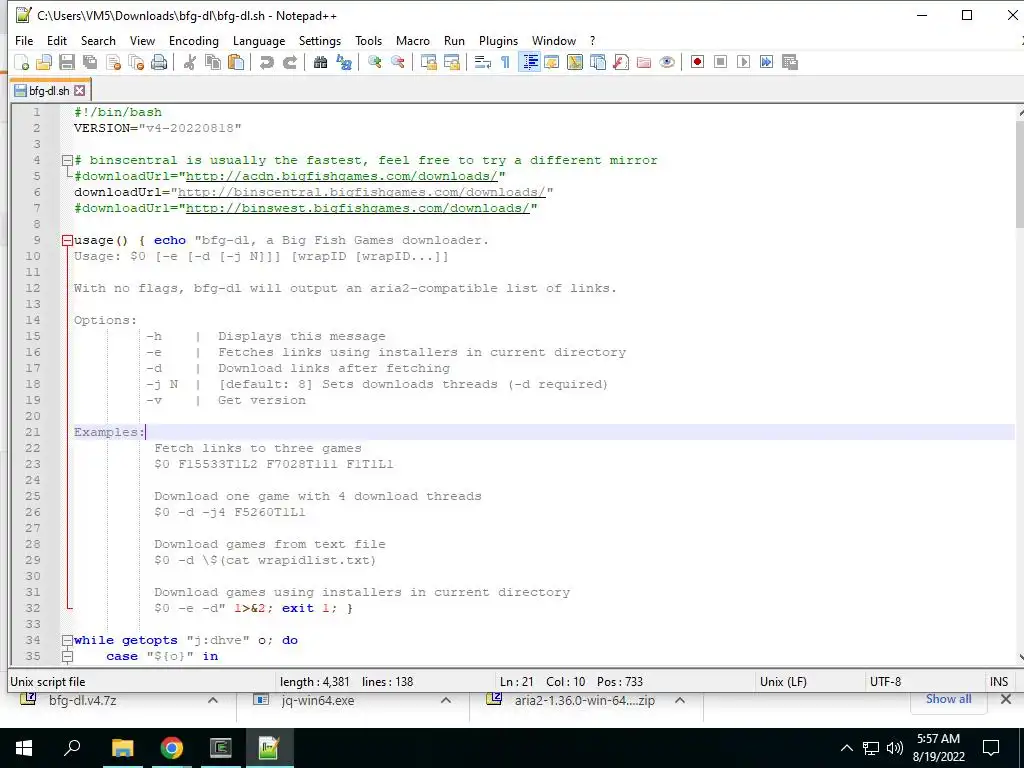Collapse the case block fold at line 35

67,656
